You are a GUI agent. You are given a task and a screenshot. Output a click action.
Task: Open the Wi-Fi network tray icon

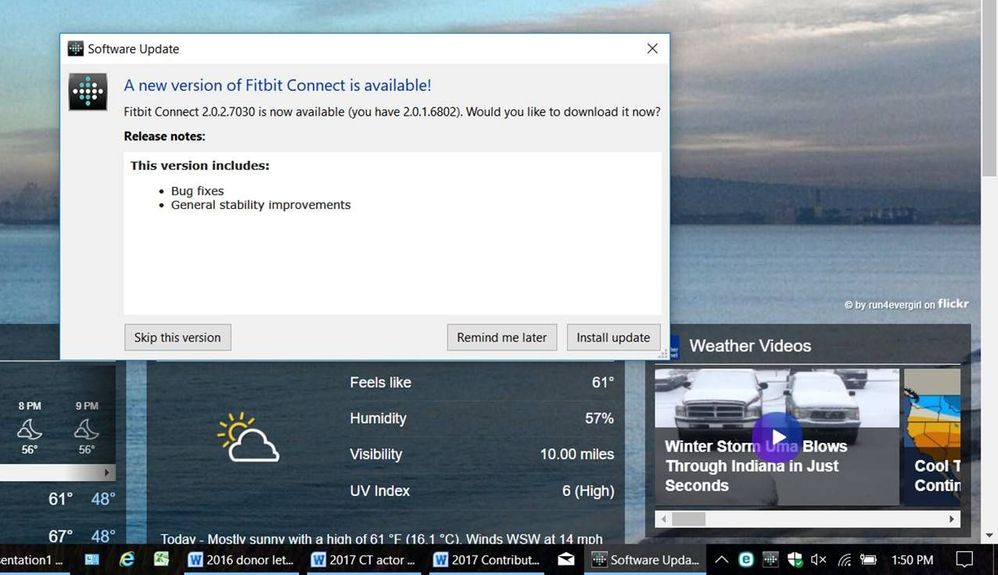[x=844, y=560]
